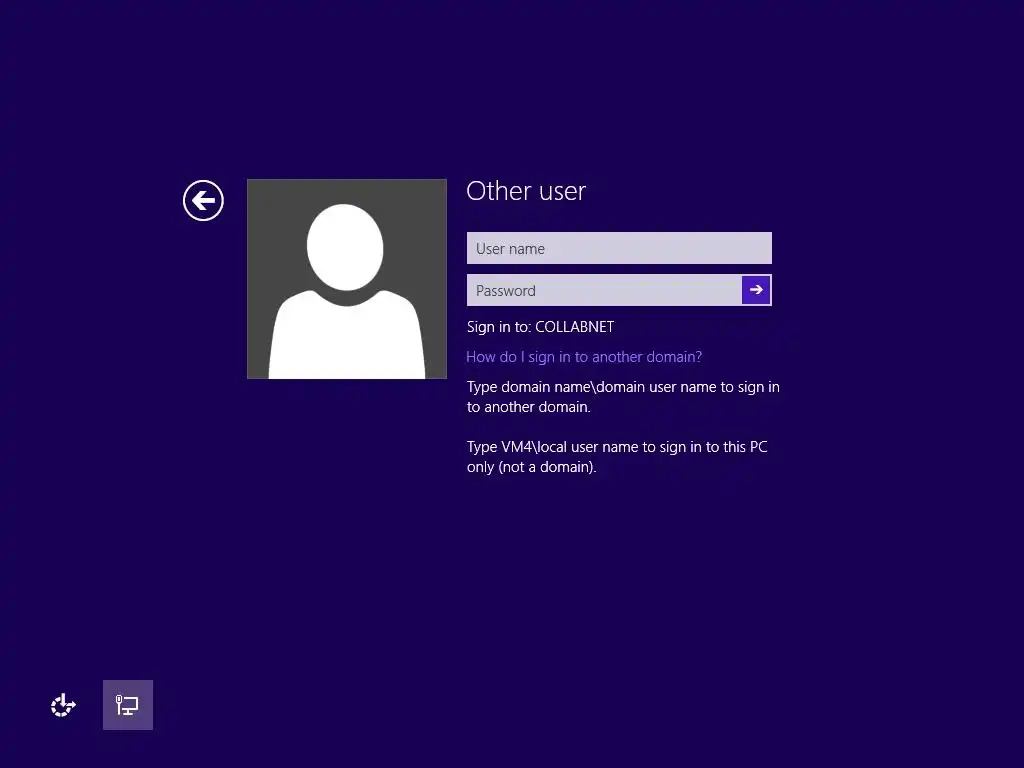Screen dimensions: 1024x768
Task: Focus the User name field
Action: point(619,248)
